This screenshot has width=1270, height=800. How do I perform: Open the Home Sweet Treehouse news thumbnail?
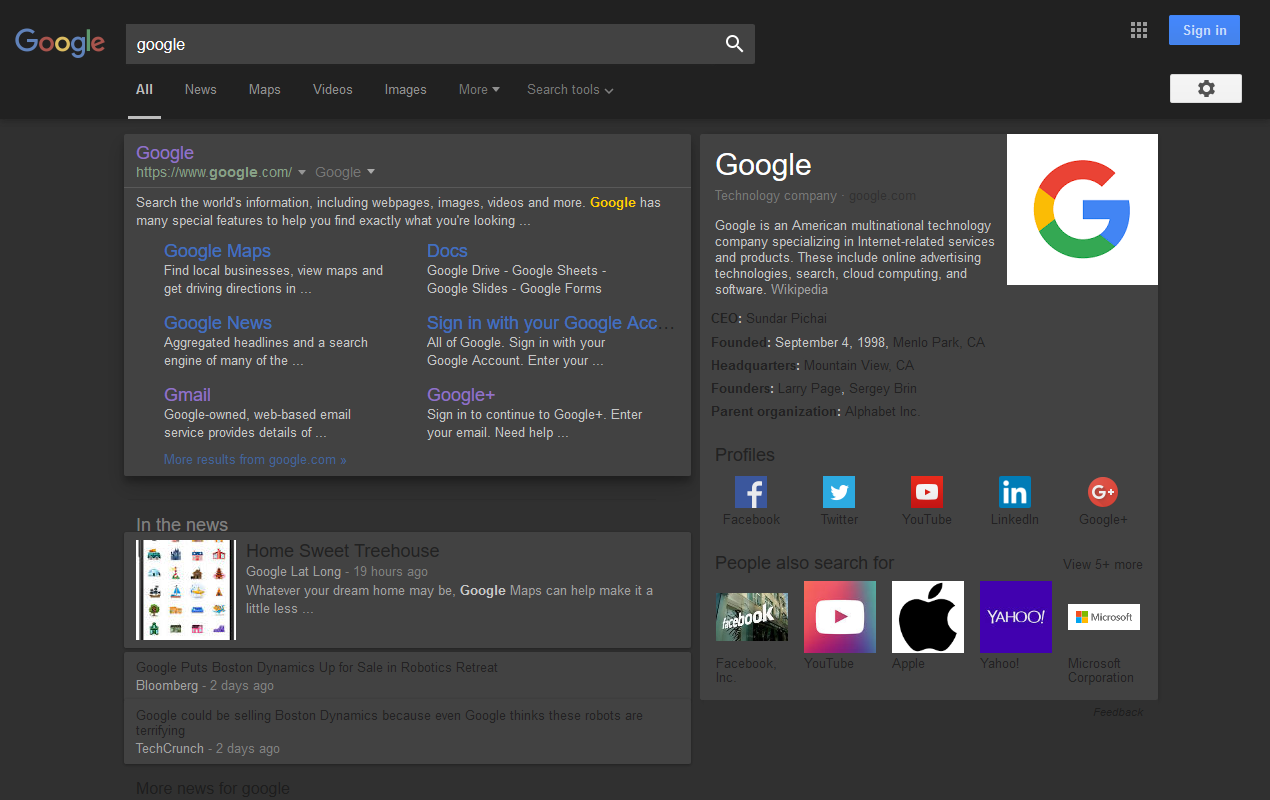click(186, 590)
